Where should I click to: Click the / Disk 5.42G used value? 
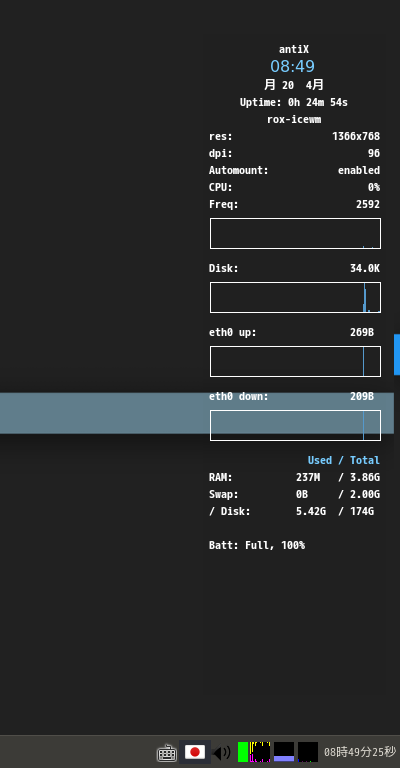tap(311, 512)
